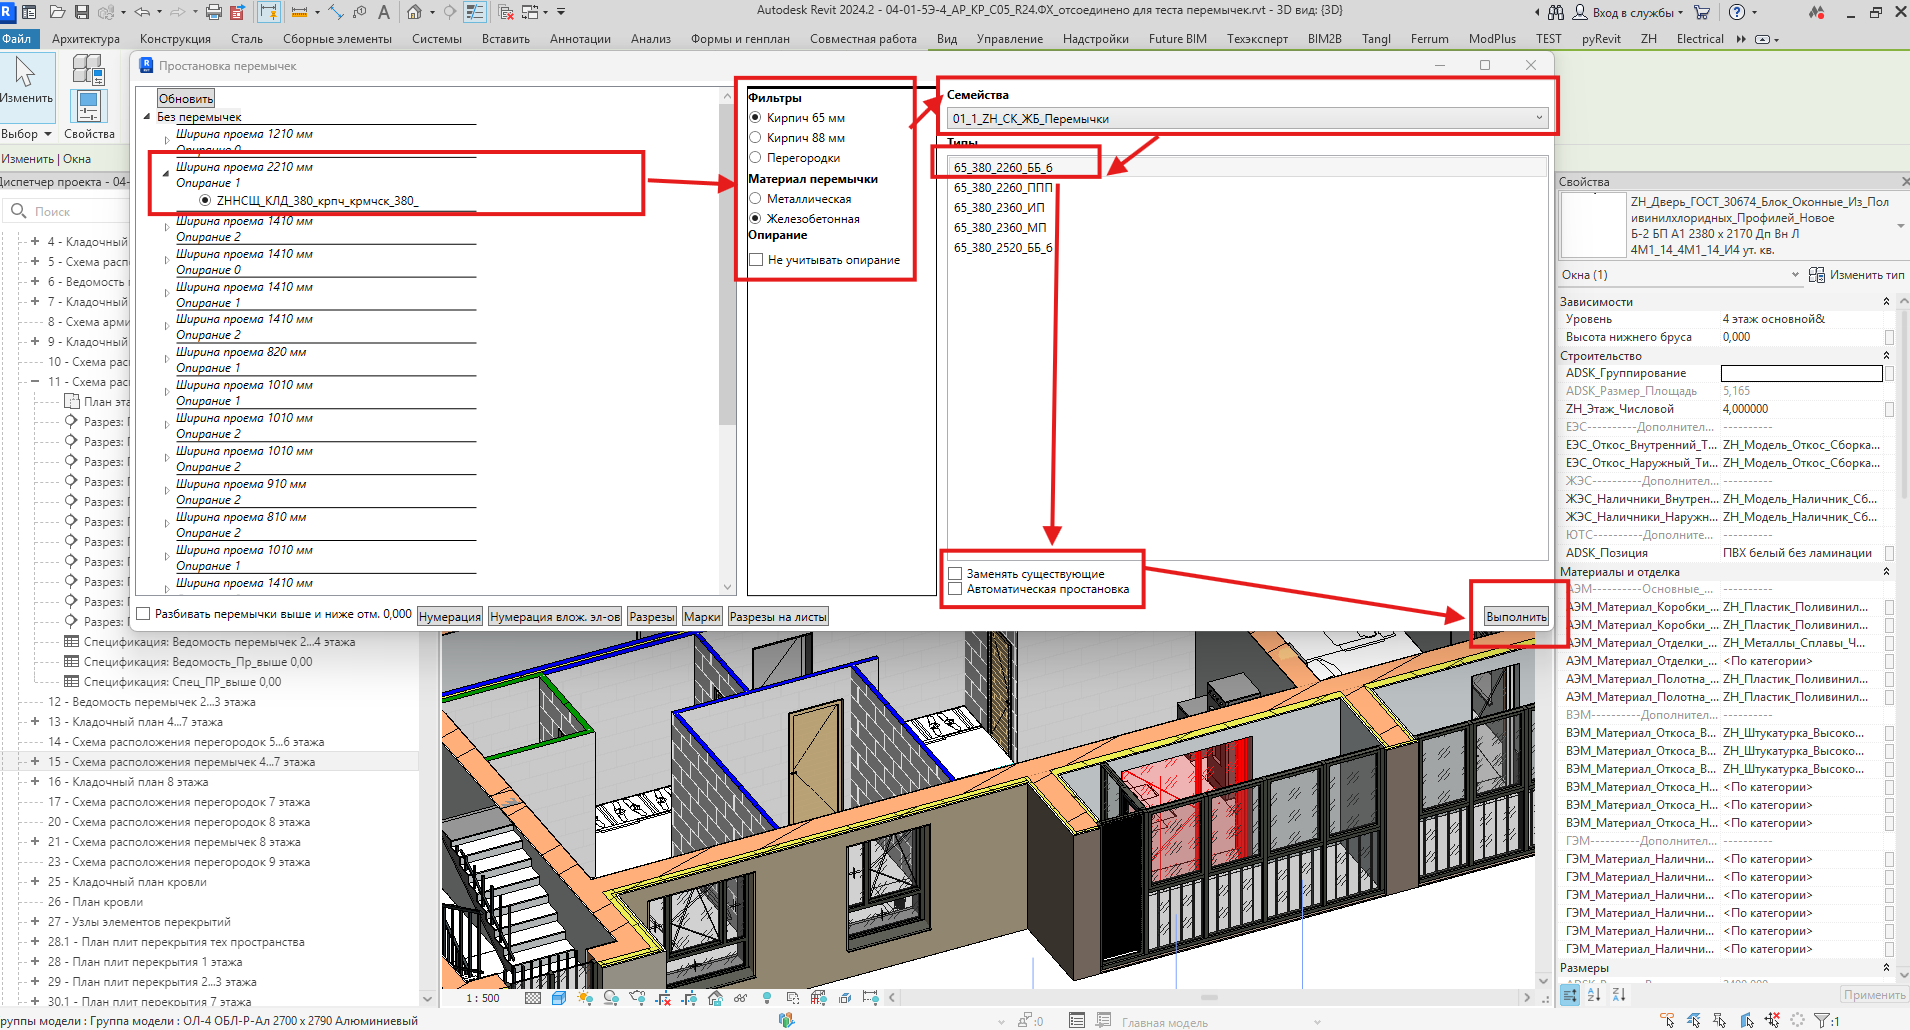Undo the last action

coord(142,12)
